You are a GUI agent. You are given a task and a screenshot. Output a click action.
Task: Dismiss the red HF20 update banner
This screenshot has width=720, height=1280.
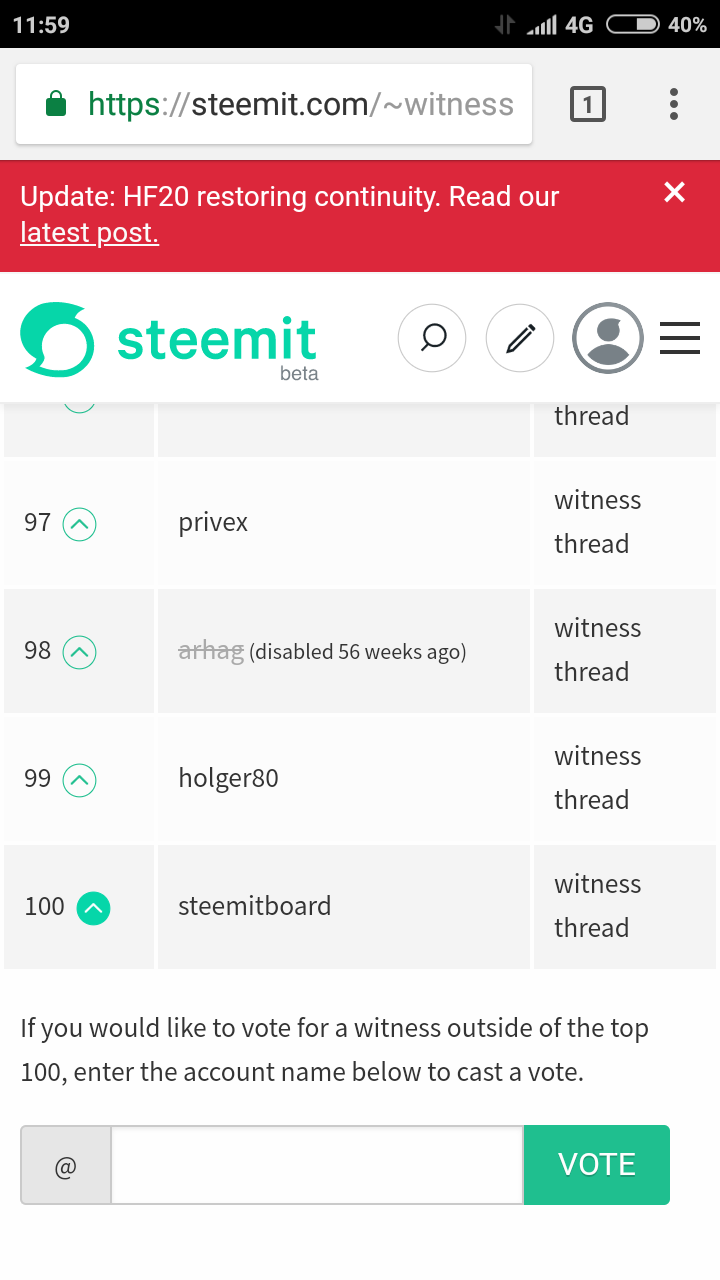[675, 192]
